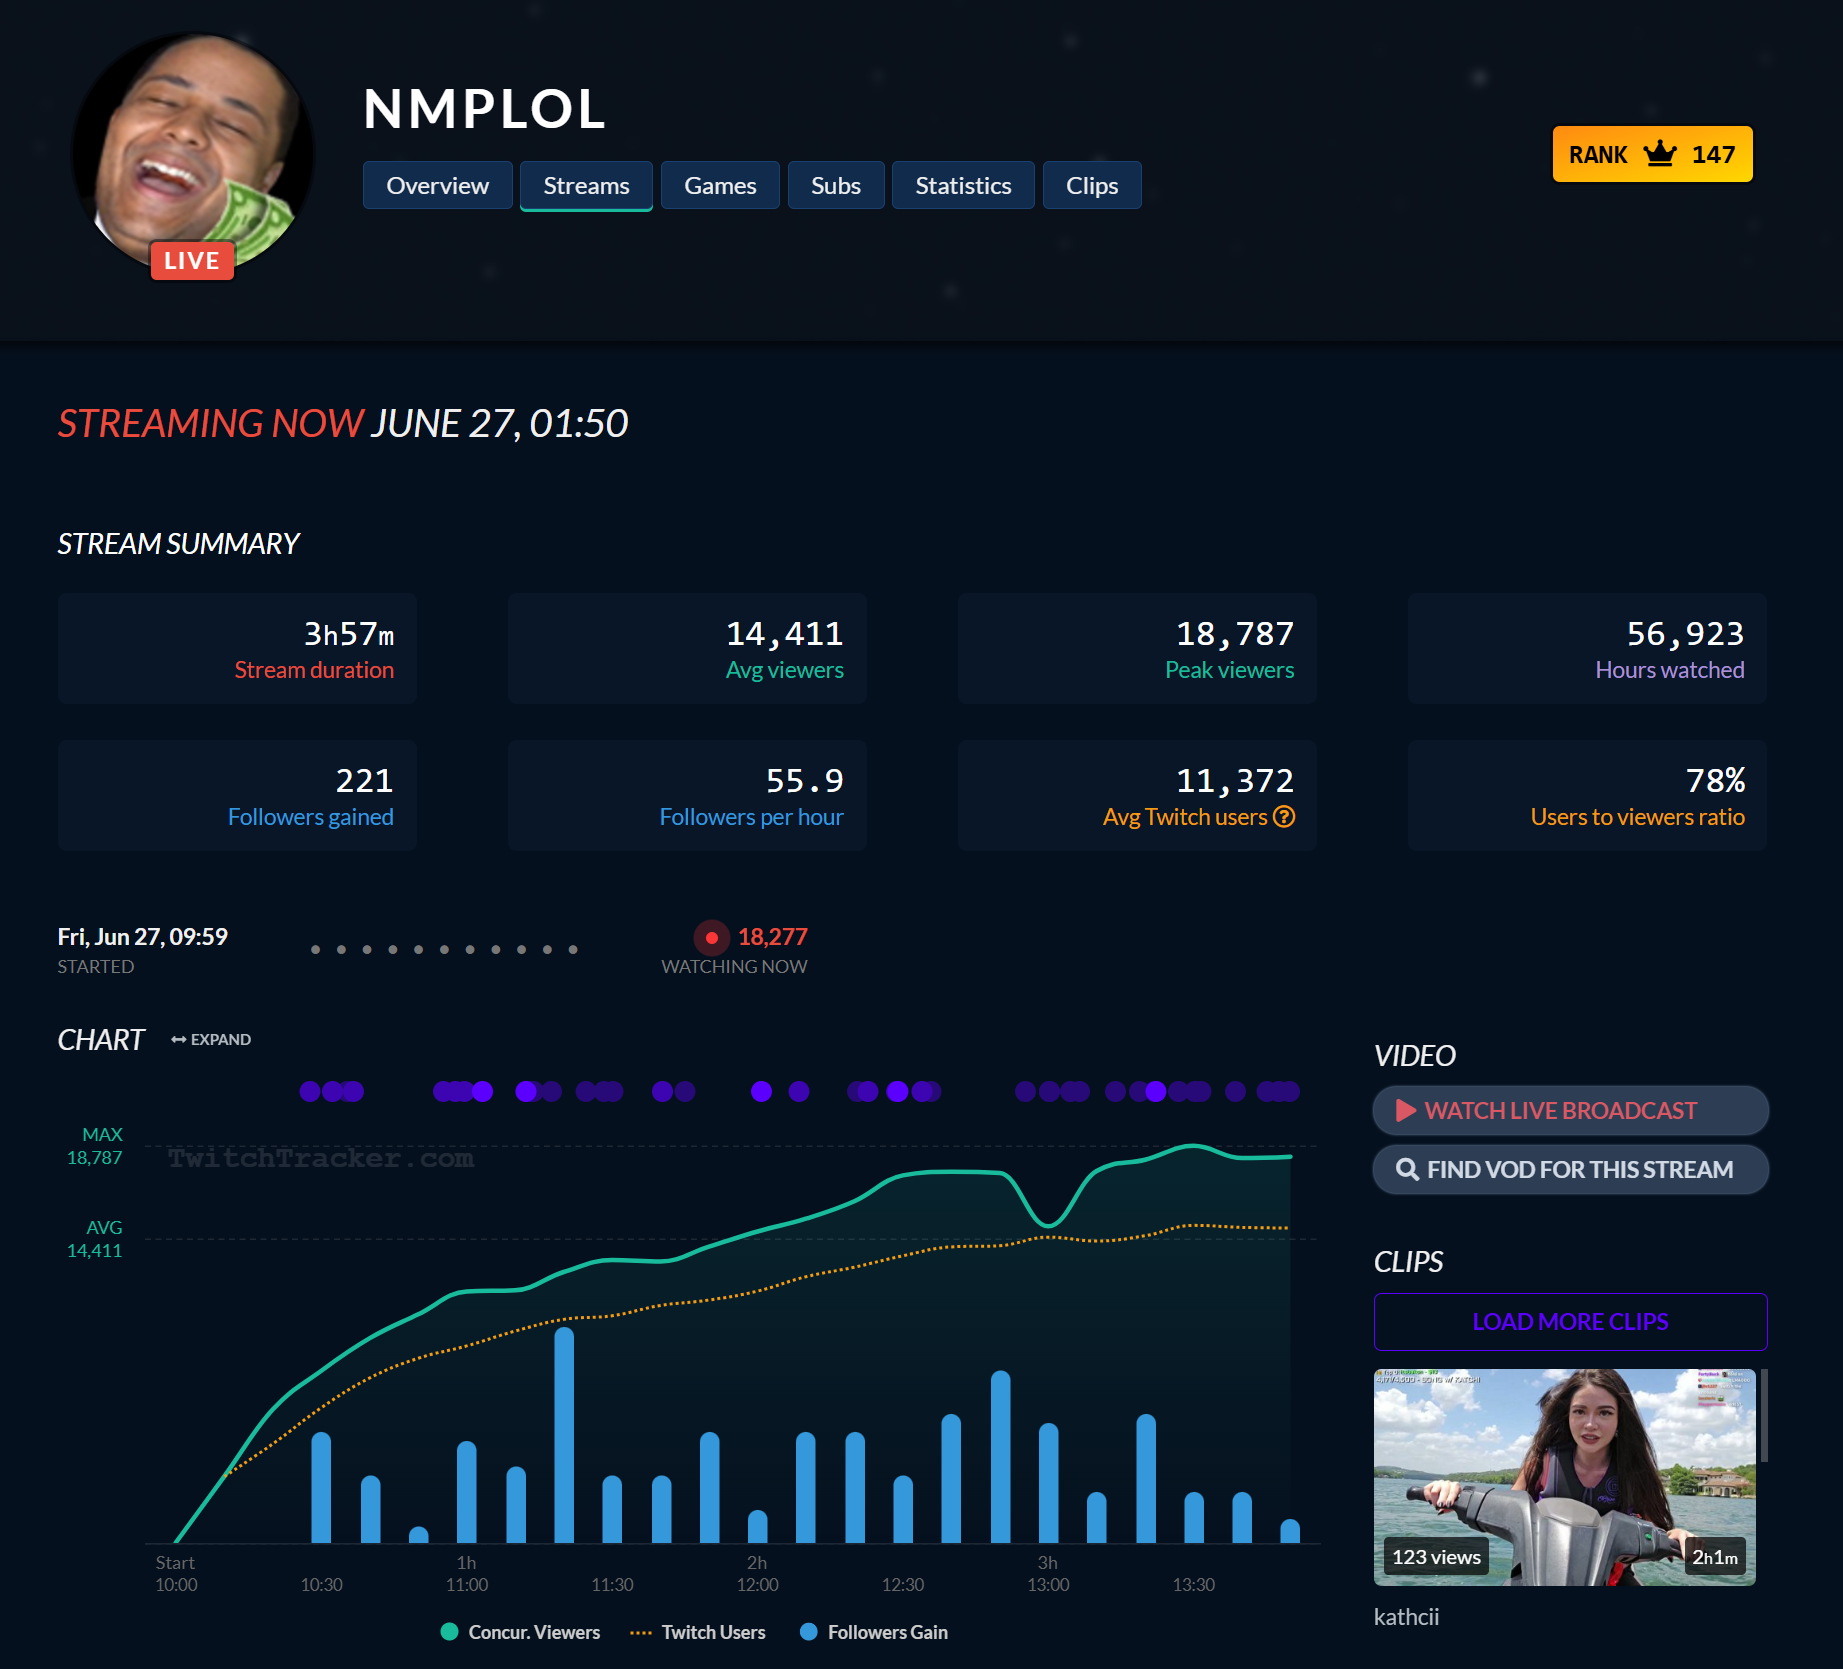Toggle Twitch Users legend series

[x=698, y=1632]
